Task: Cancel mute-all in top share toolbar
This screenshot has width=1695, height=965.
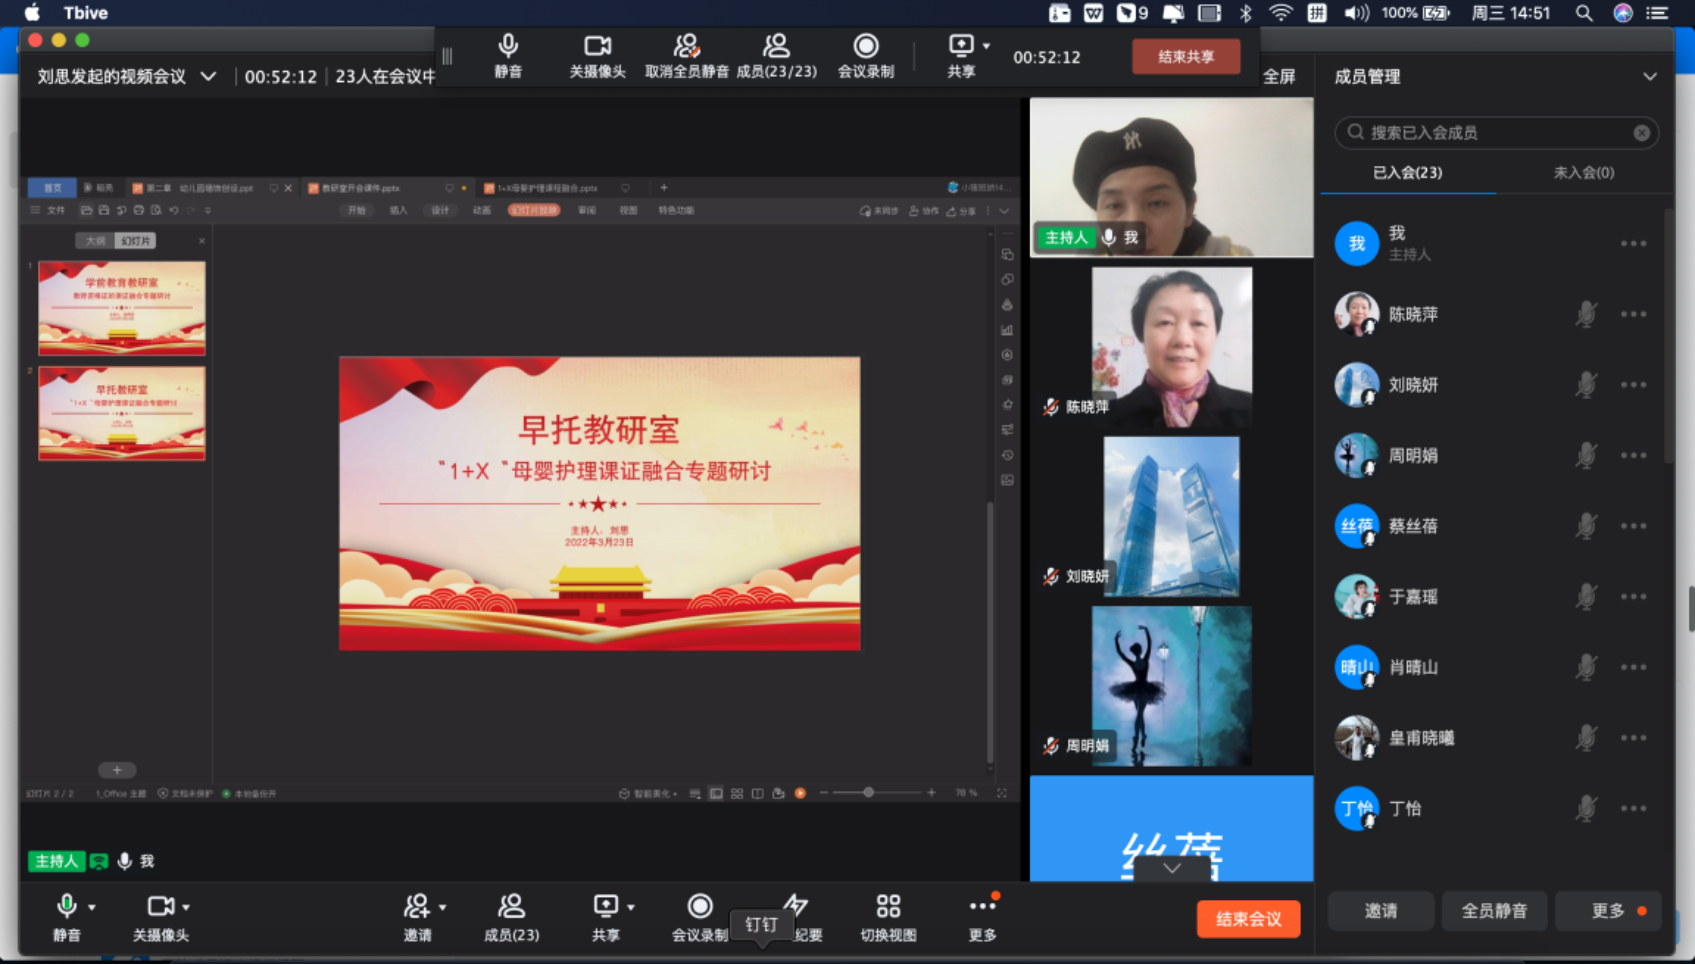Action: (686, 56)
